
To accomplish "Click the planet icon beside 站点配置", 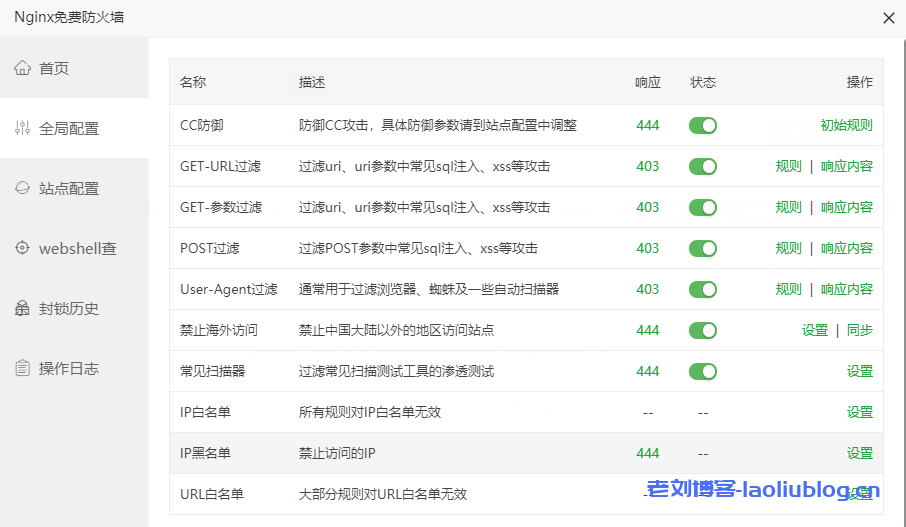I will tap(22, 188).
